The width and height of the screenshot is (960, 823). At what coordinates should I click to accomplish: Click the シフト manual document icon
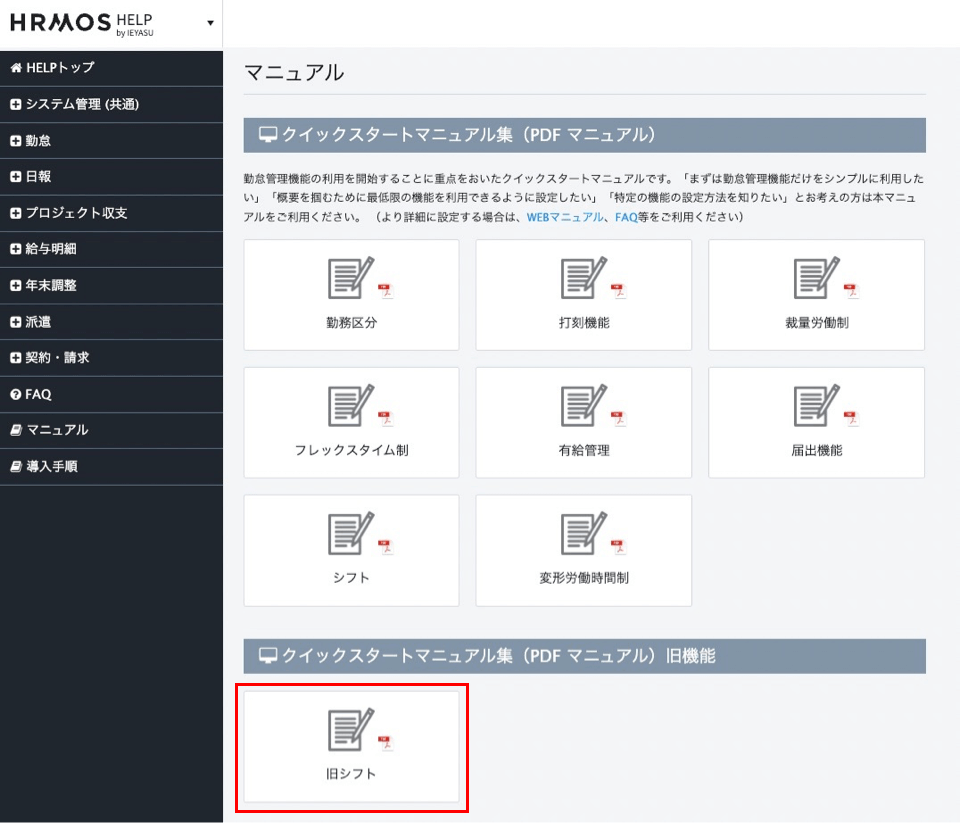click(351, 536)
